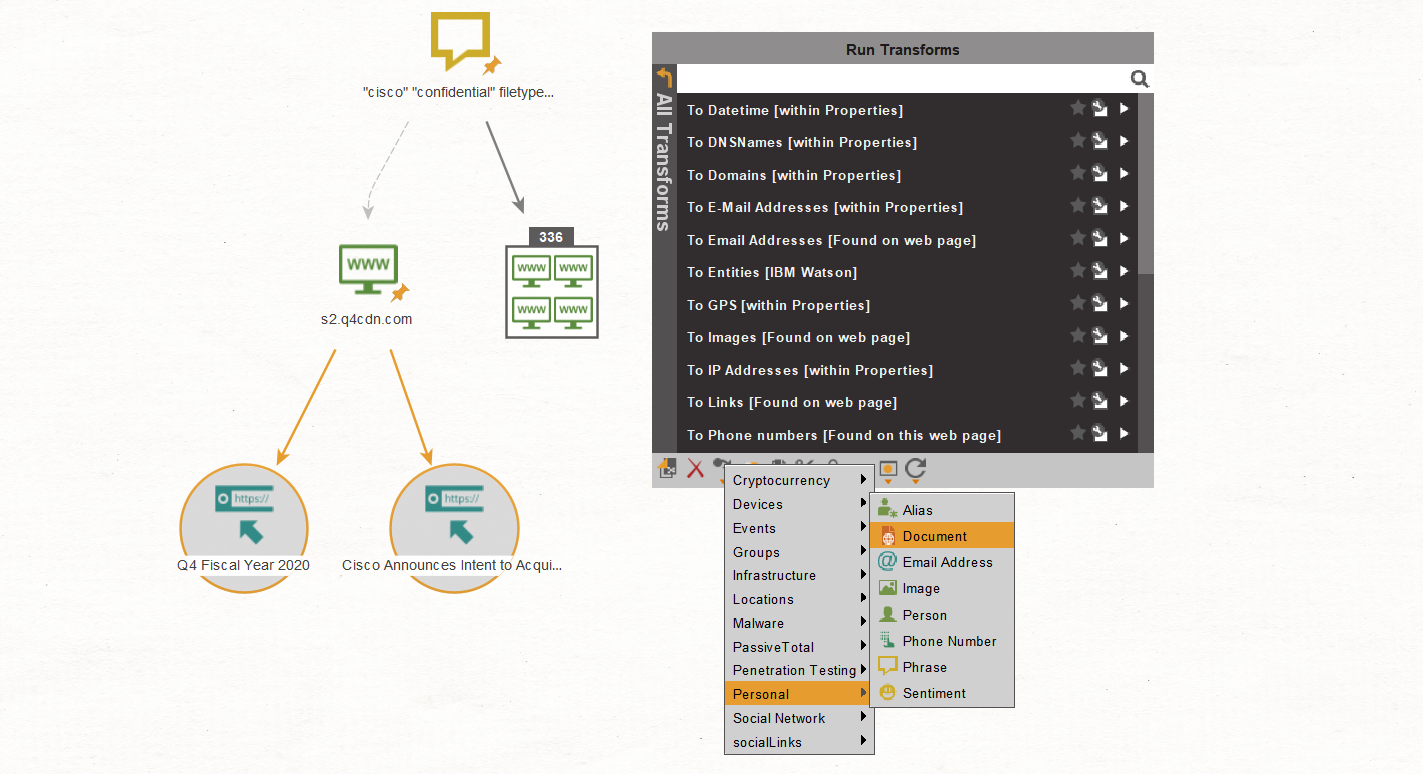Run To E-Mail Addresses [within Properties] play arrow
Viewport: 1423px width, 774px height.
(1124, 206)
